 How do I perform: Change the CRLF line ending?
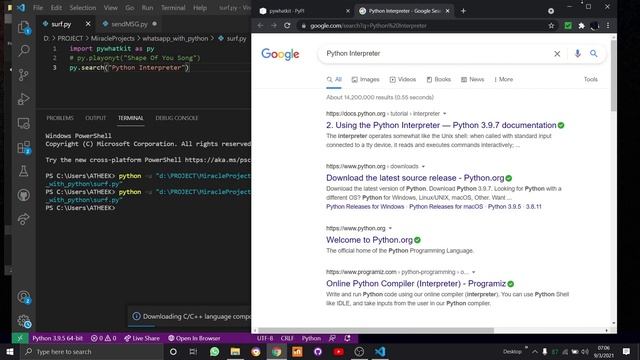click(287, 338)
